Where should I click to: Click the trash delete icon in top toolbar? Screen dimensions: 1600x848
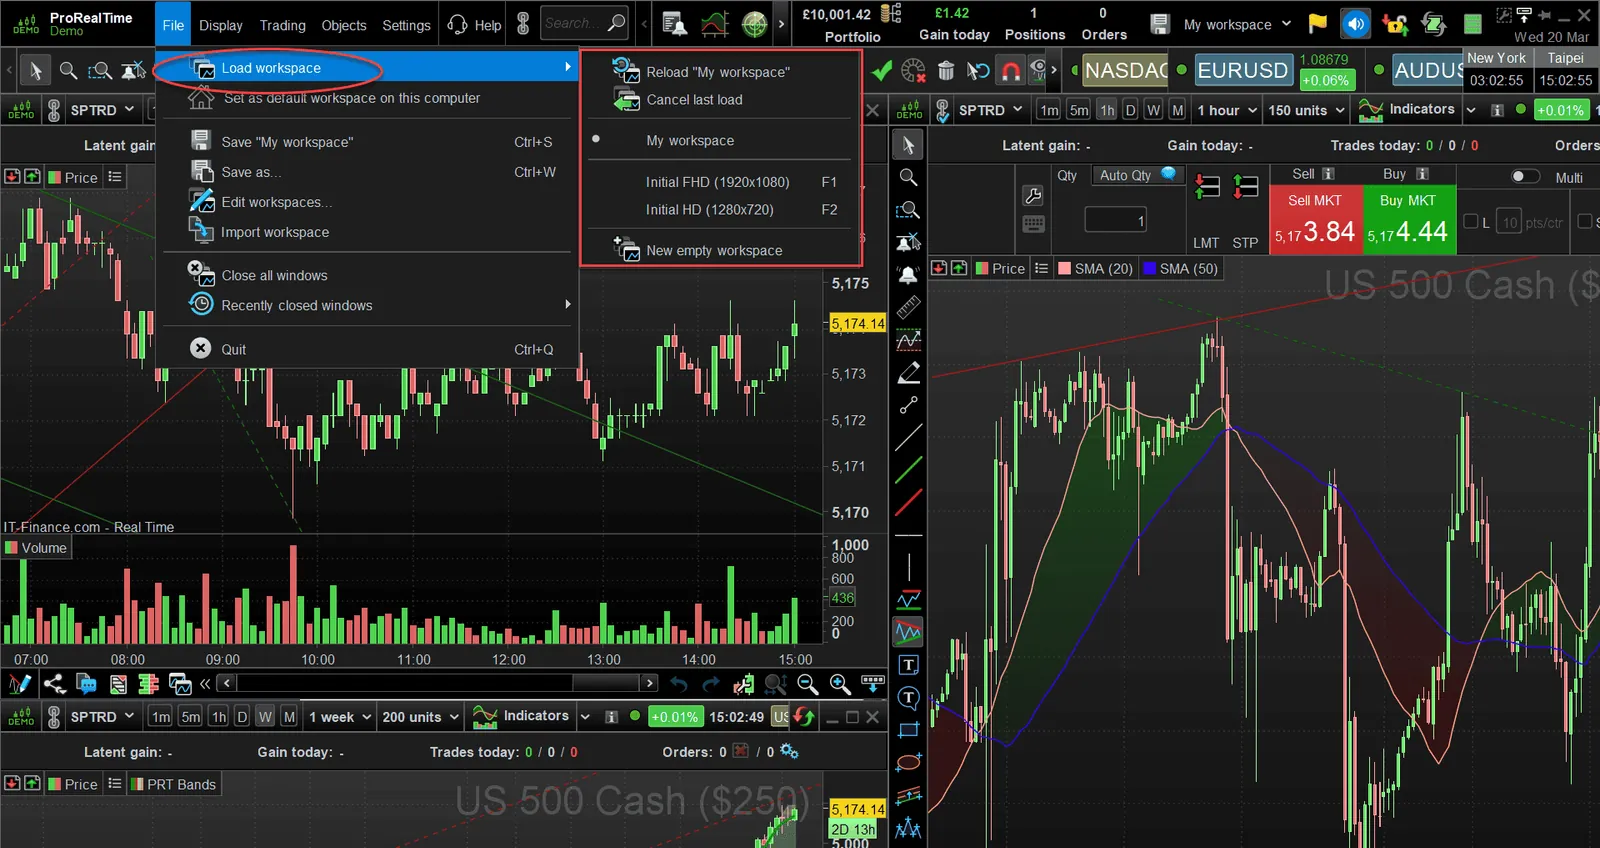point(946,71)
